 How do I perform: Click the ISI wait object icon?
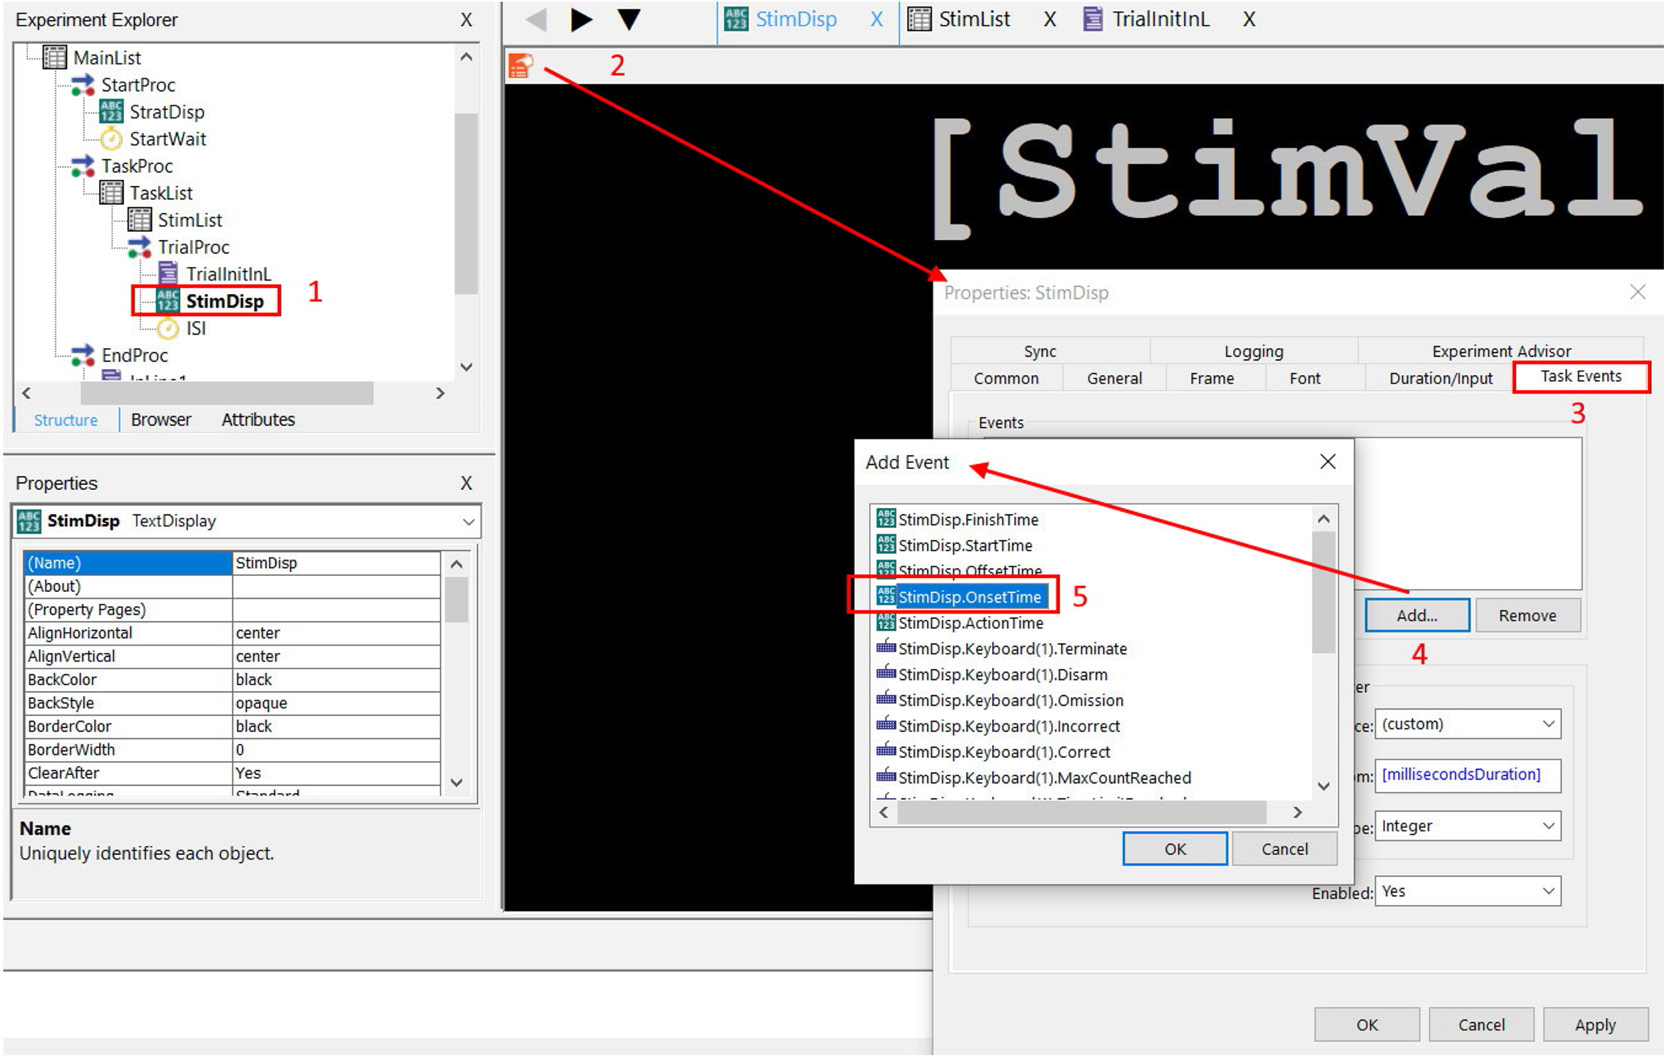coord(168,328)
